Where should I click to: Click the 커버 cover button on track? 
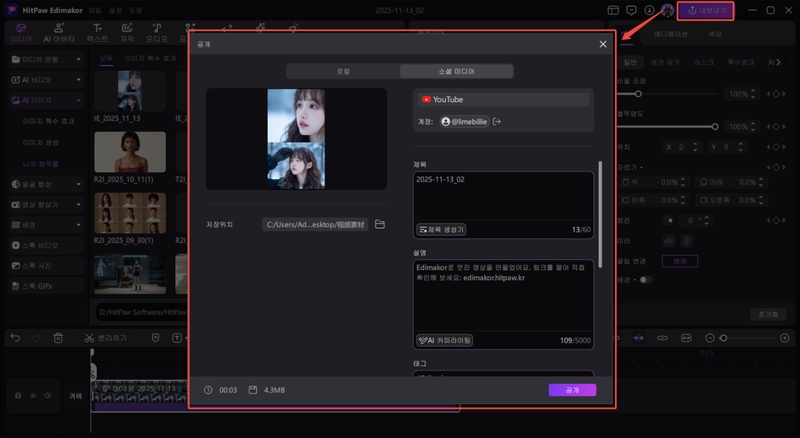point(76,396)
